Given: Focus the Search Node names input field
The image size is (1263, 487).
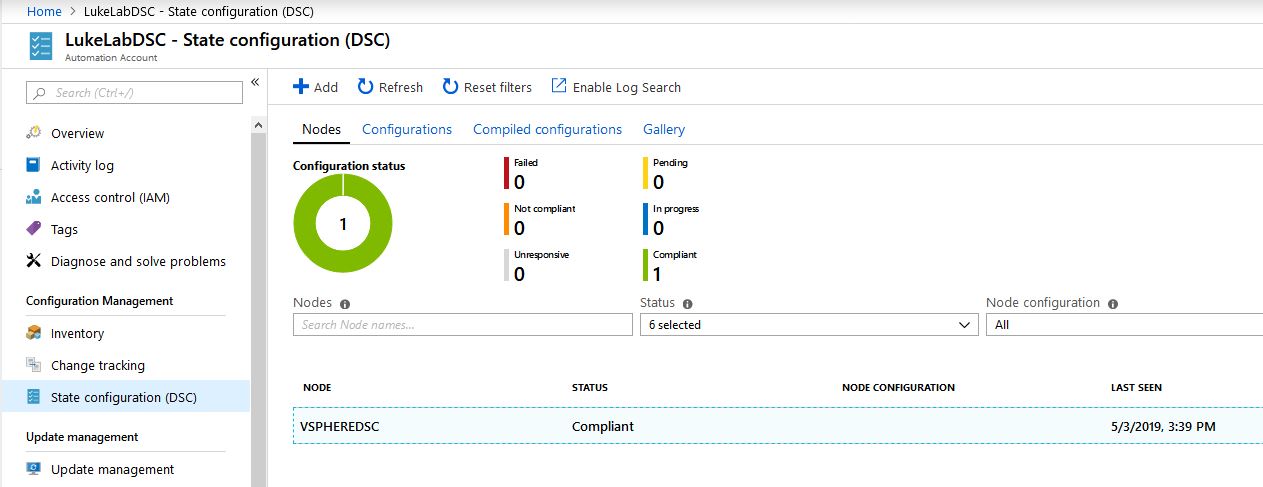Looking at the screenshot, I should (463, 325).
